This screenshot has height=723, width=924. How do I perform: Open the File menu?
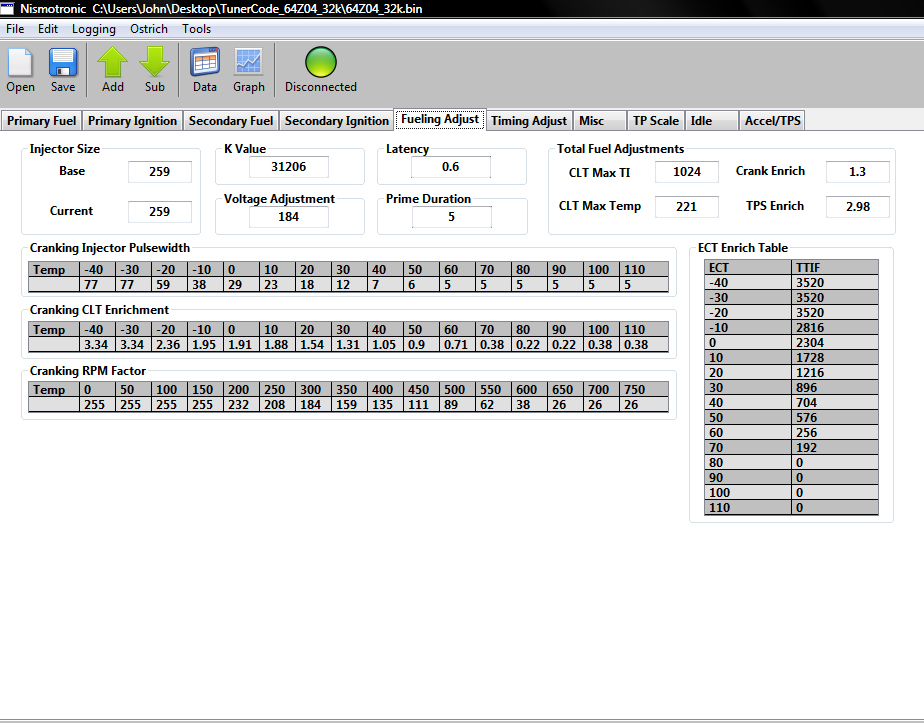point(15,29)
